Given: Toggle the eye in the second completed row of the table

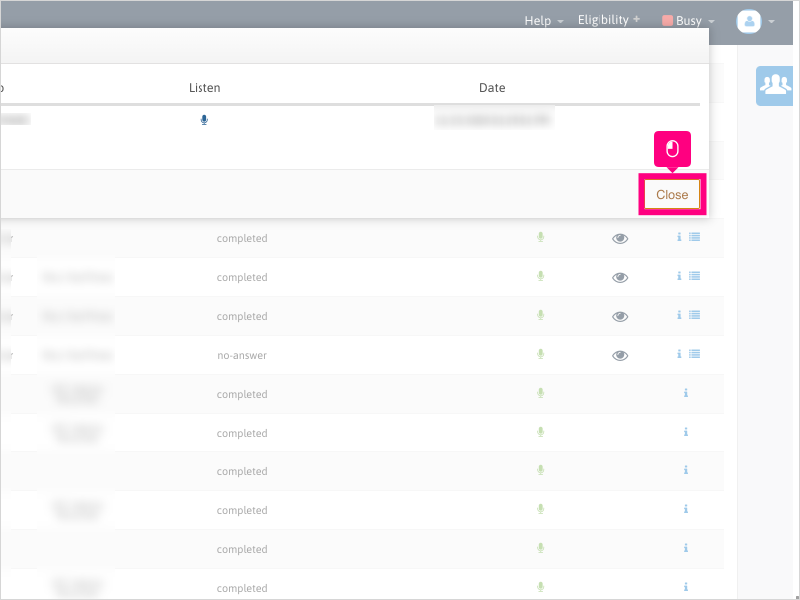Looking at the screenshot, I should tap(620, 277).
